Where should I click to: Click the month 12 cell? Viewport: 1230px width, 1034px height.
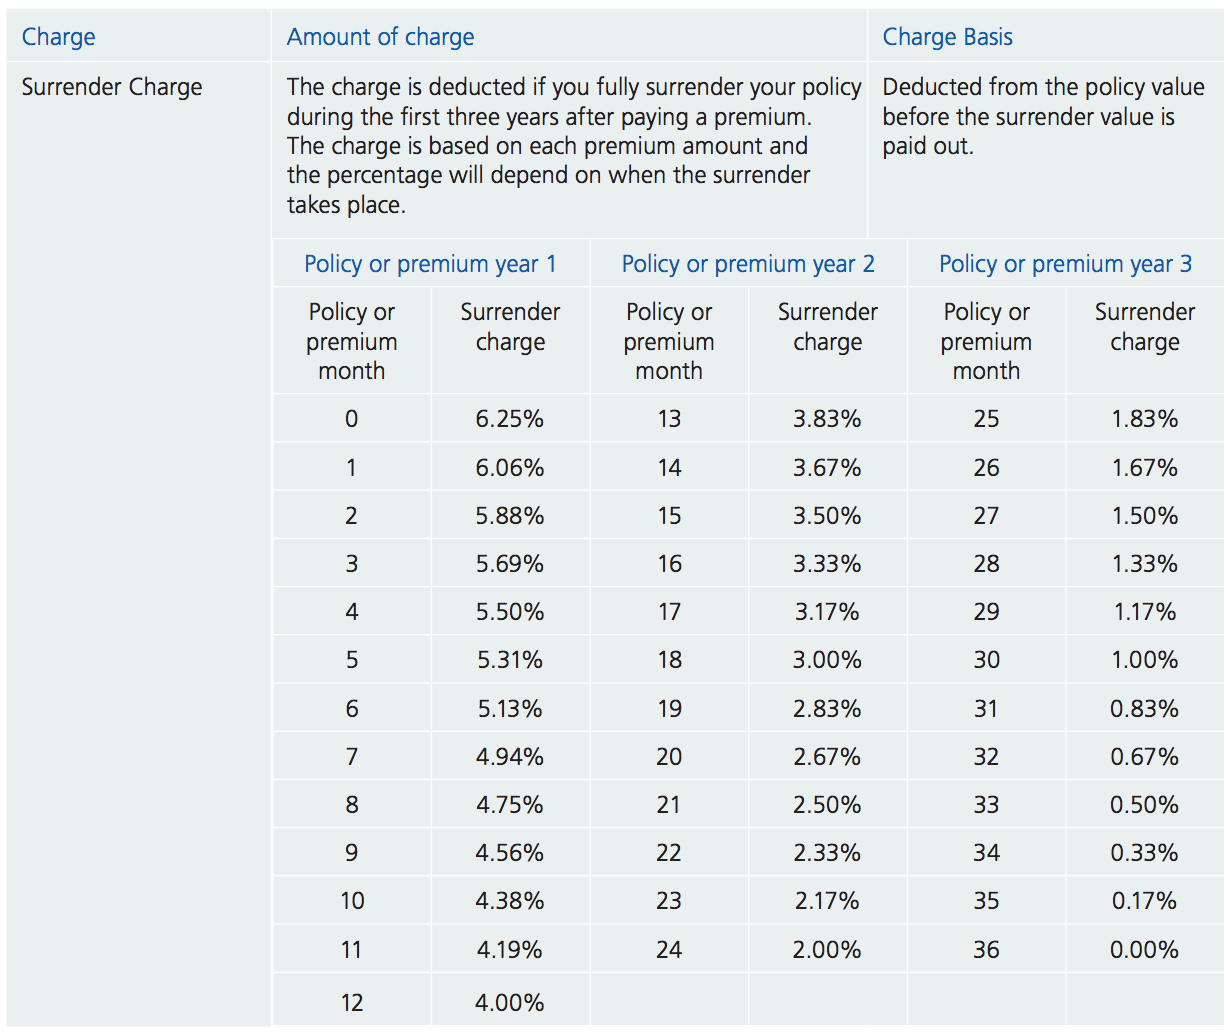click(352, 1003)
